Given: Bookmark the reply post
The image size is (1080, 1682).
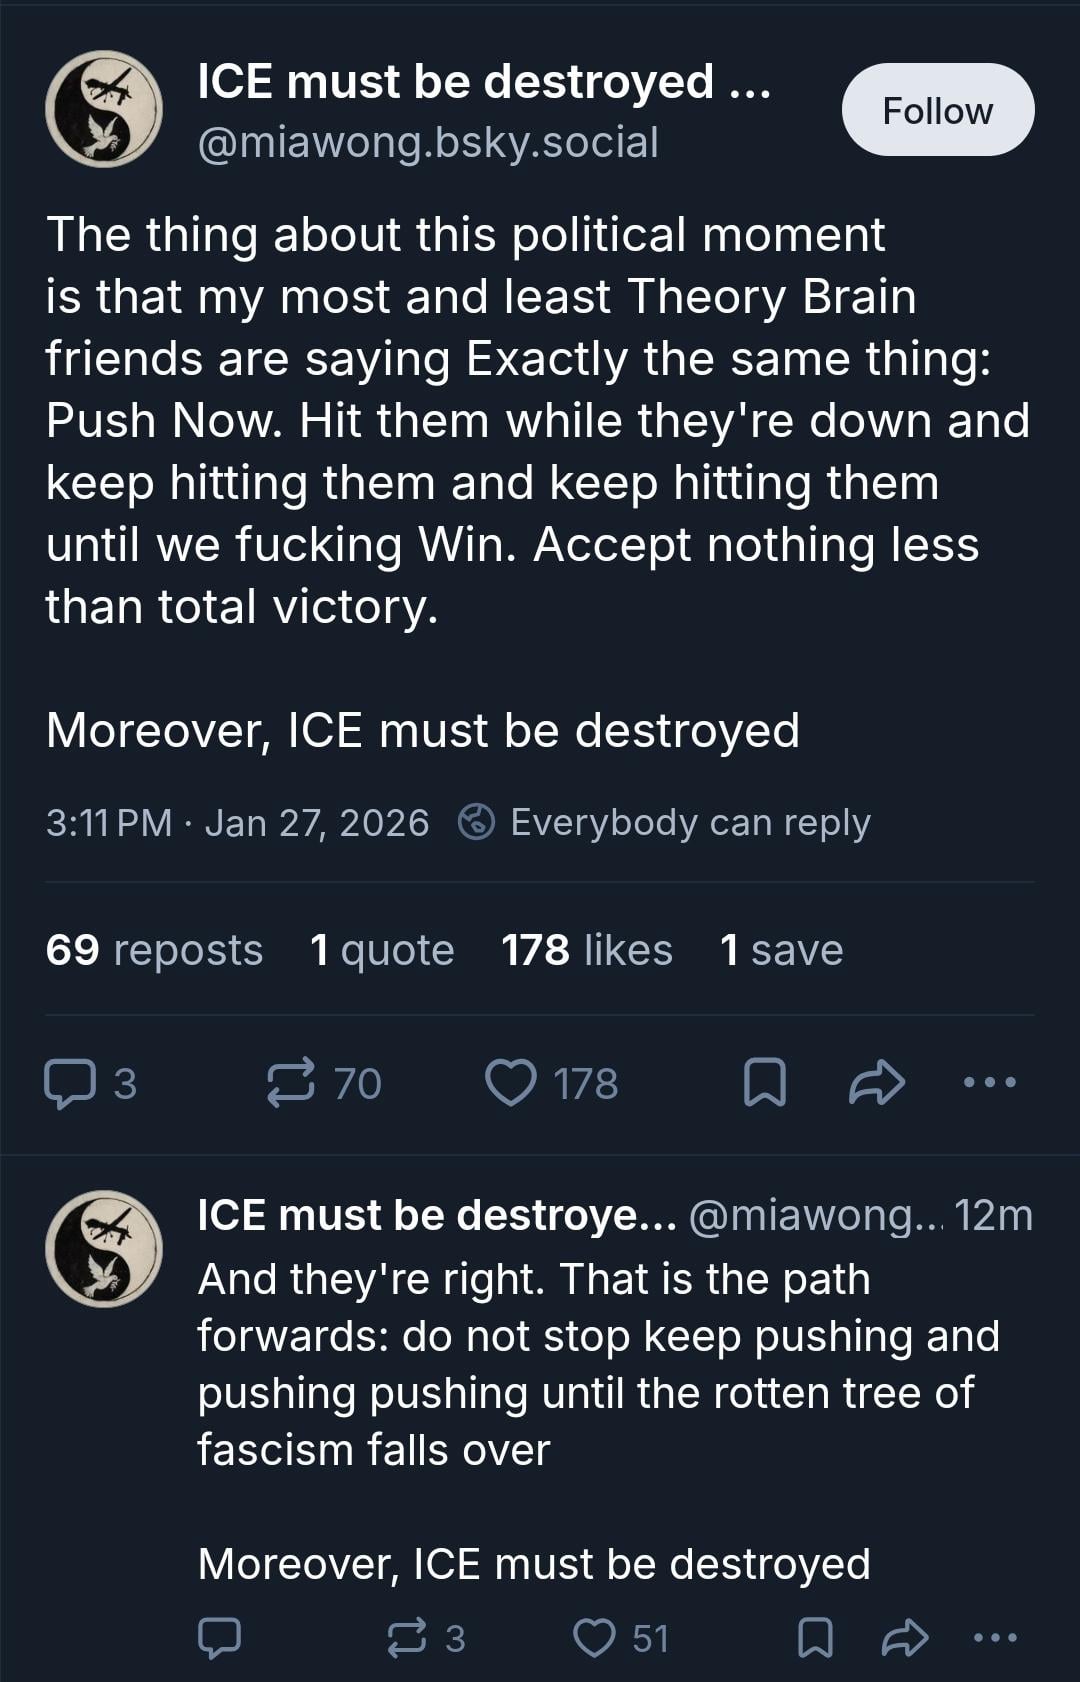Looking at the screenshot, I should [x=815, y=1638].
